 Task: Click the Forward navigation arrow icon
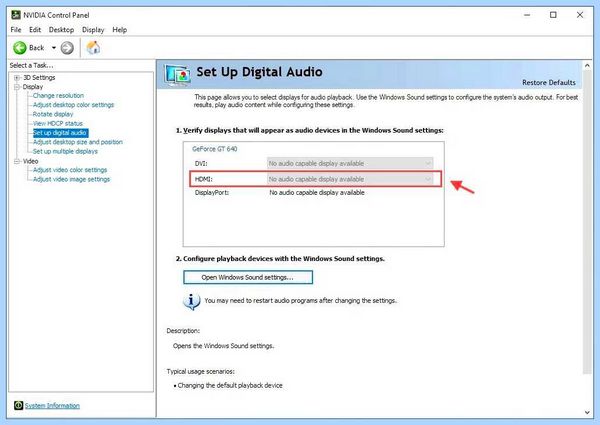point(67,48)
